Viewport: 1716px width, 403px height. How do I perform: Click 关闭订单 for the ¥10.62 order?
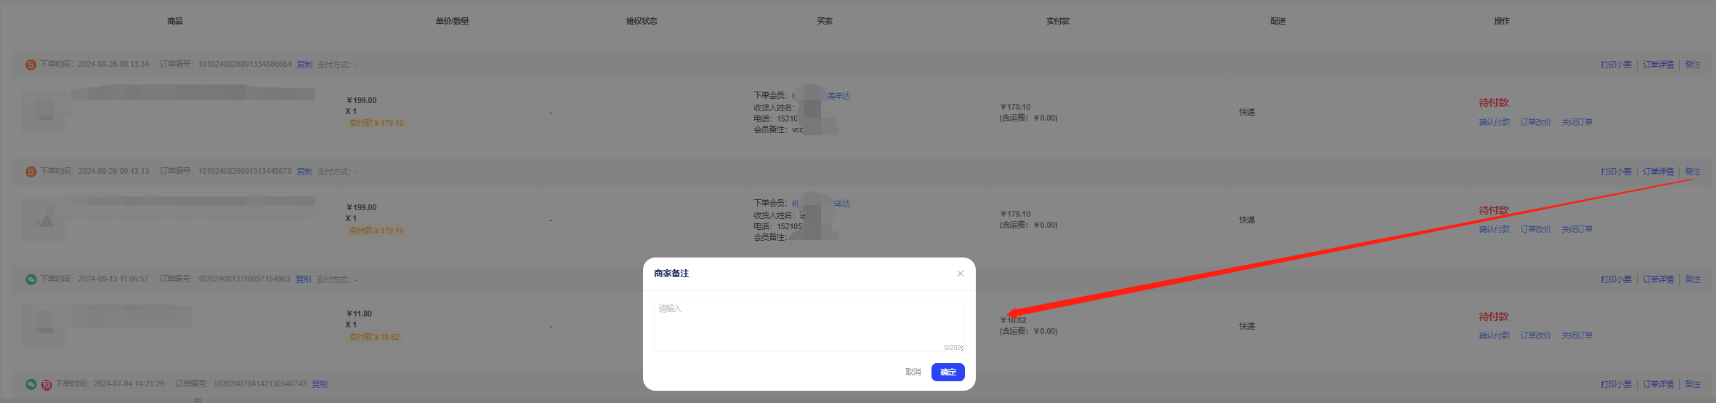(1576, 336)
